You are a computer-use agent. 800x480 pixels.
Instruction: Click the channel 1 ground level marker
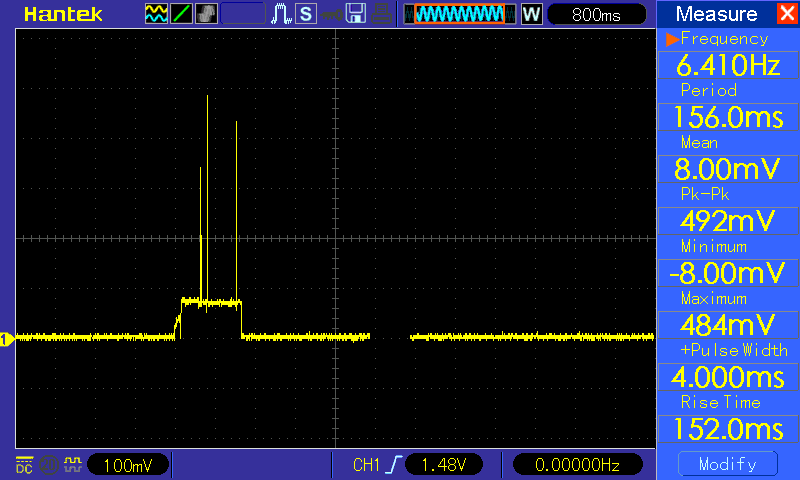[6, 339]
